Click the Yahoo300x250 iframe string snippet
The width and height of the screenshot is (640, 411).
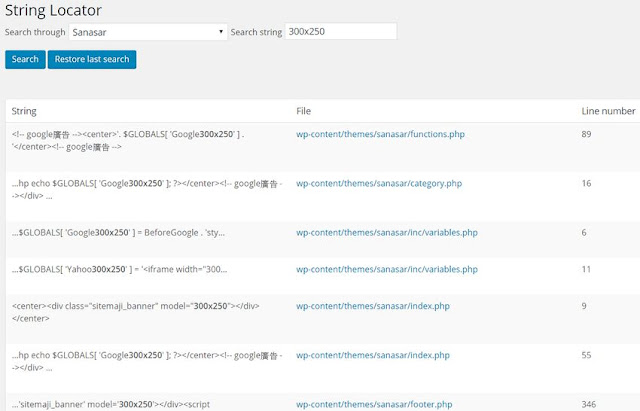[120, 269]
